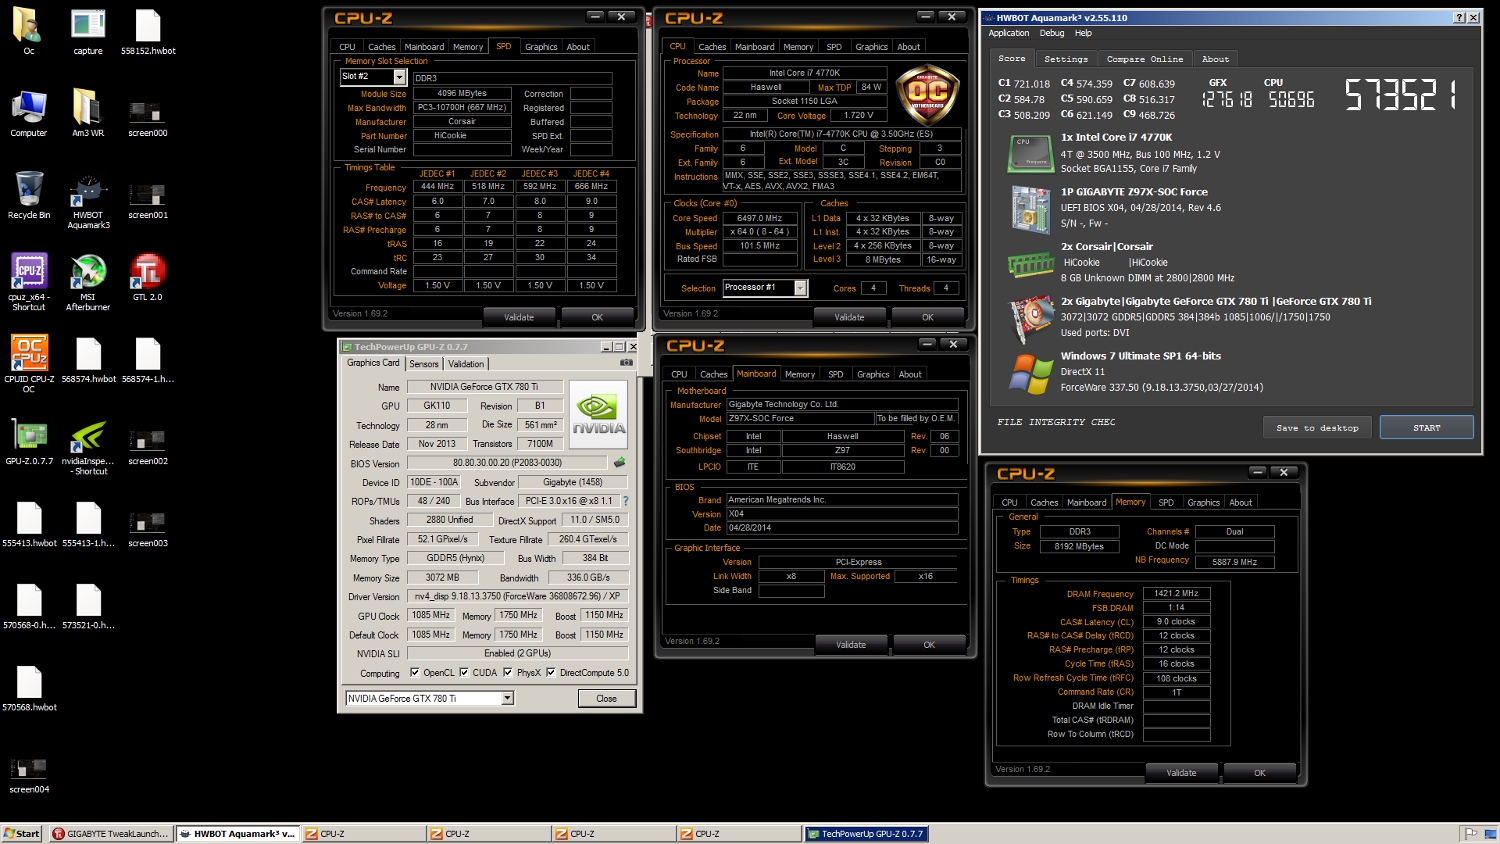
Task: Click Validate in CPU-Z Mainboard window
Action: [851, 645]
